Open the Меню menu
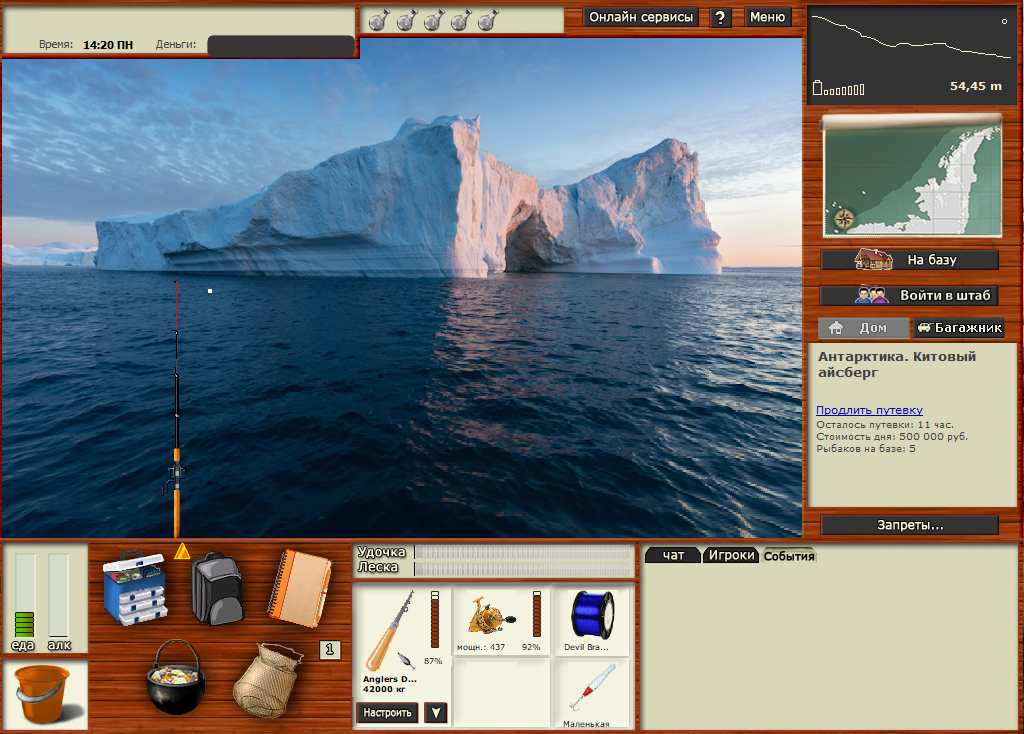The image size is (1024, 734). pos(768,17)
